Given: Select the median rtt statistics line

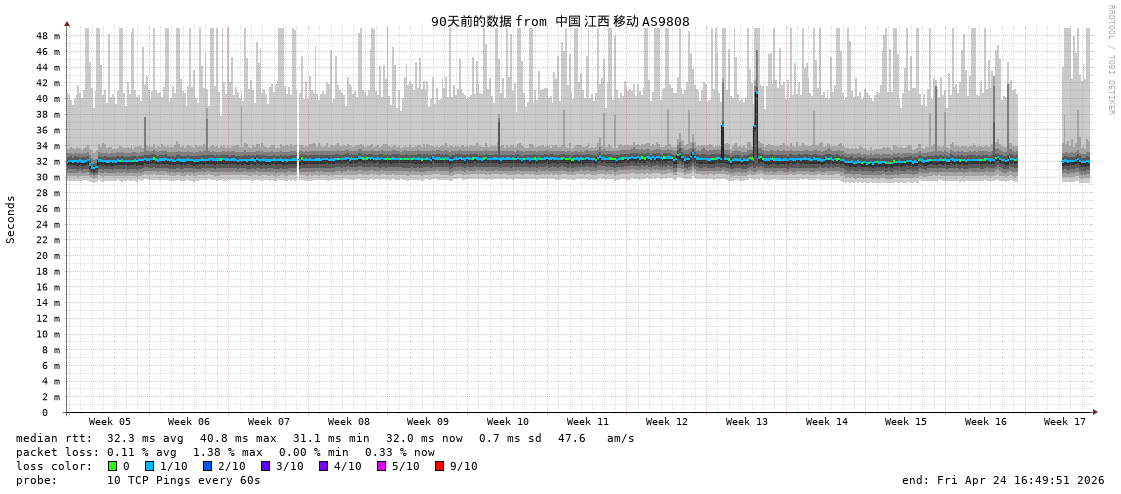Looking at the screenshot, I should click(325, 438).
